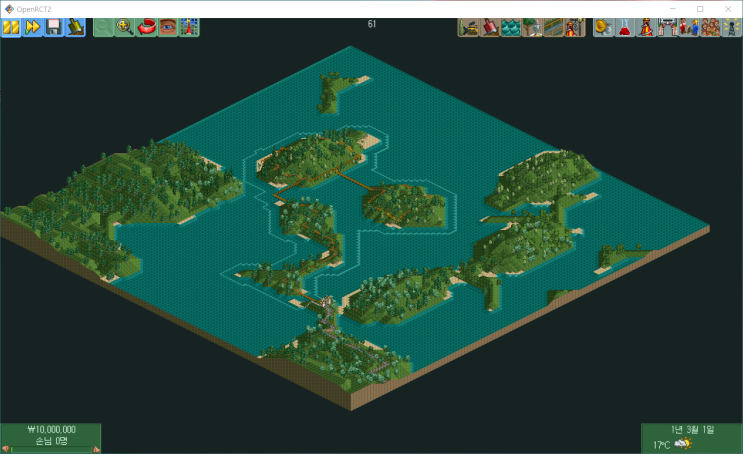Click the weather cloud-sun icon
Image resolution: width=743 pixels, height=454 pixels.
(683, 444)
